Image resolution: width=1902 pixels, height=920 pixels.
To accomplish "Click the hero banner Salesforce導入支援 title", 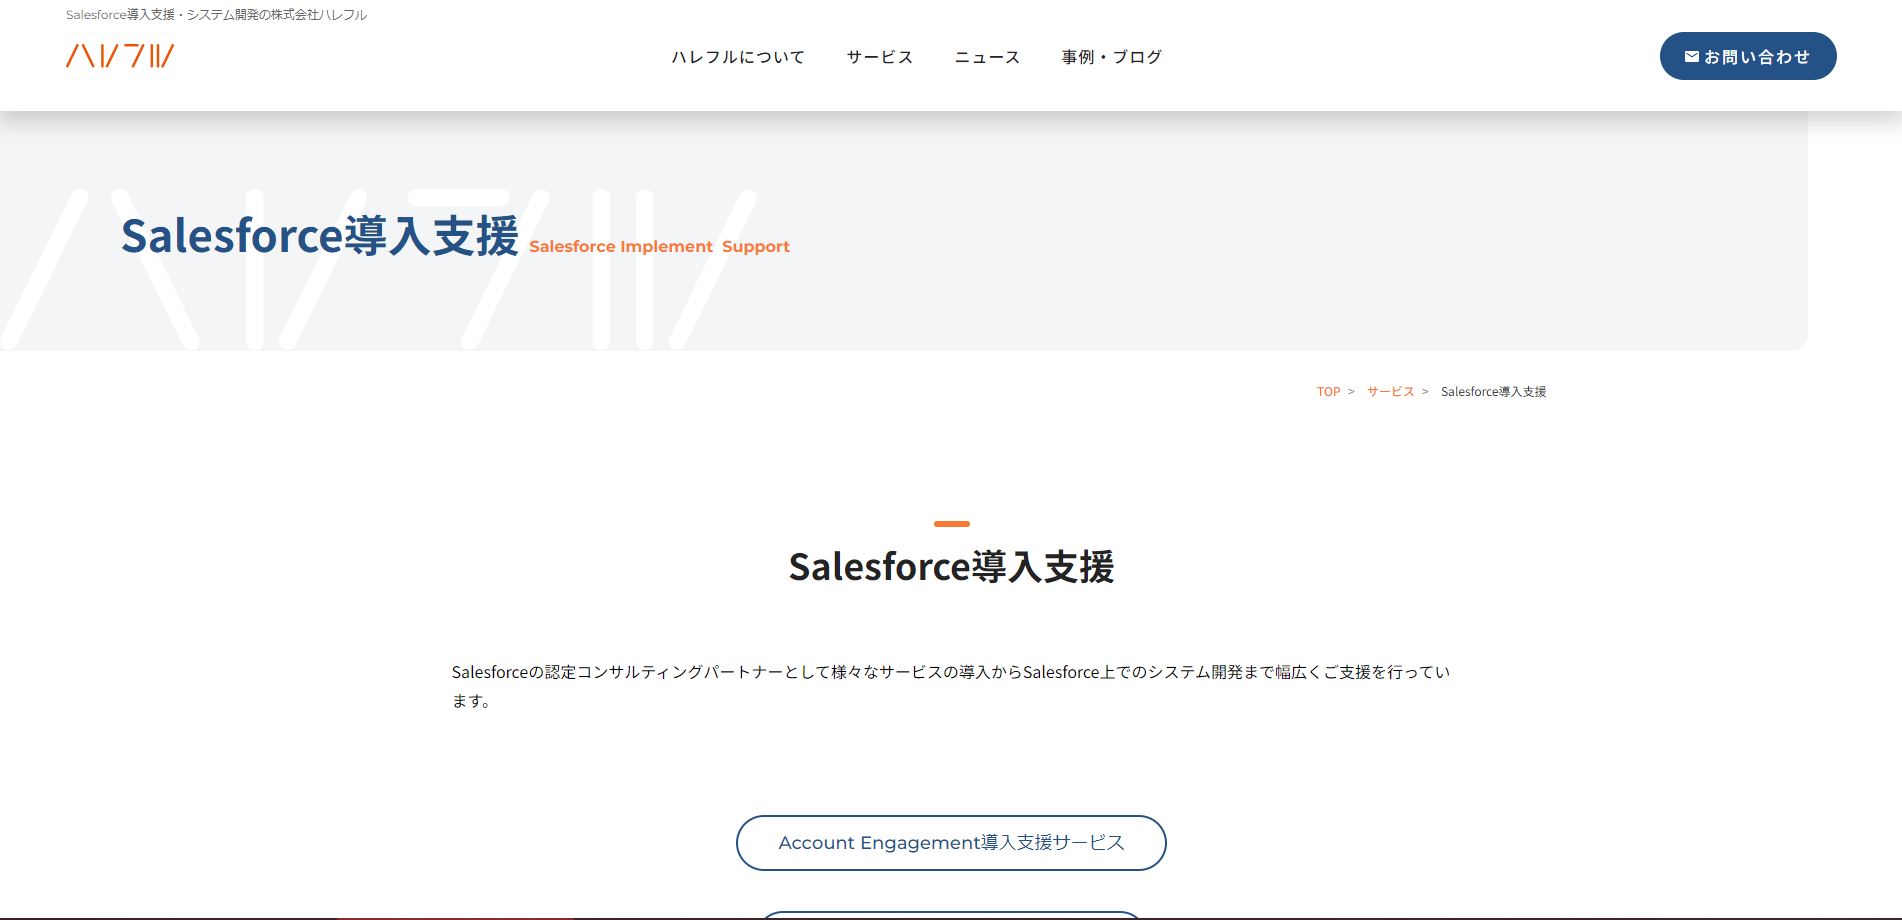I will [320, 237].
